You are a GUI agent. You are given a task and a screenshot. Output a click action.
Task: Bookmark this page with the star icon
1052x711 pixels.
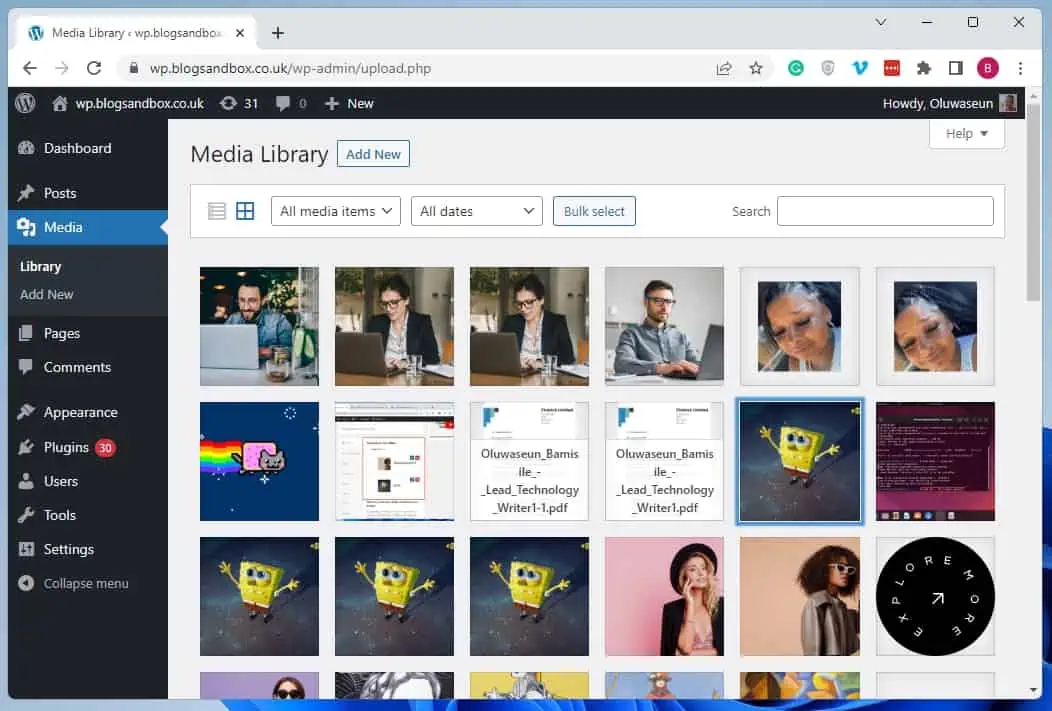[x=756, y=68]
